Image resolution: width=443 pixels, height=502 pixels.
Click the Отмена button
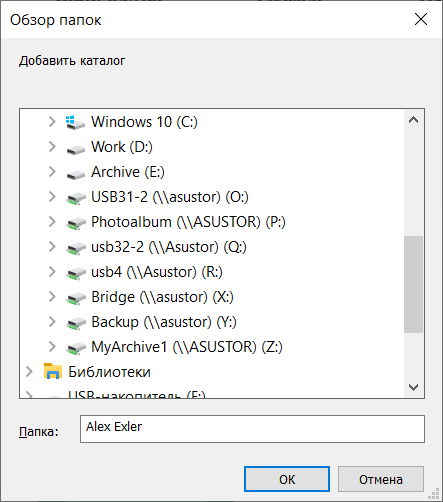pos(381,479)
